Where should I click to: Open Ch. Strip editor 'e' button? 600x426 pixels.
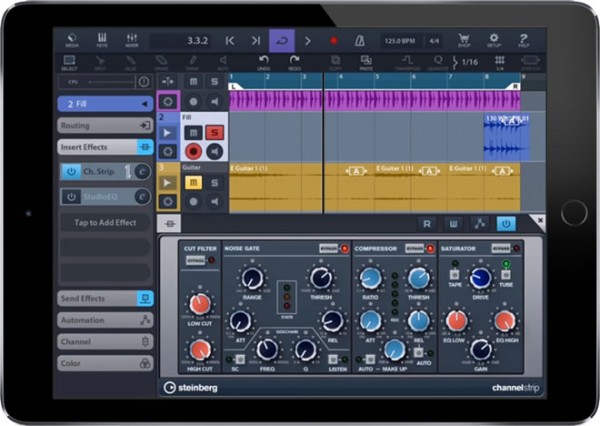pyautogui.click(x=142, y=172)
